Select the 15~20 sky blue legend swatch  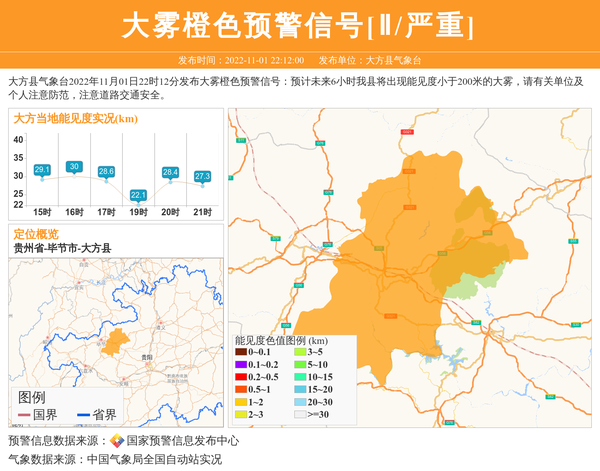click(x=300, y=390)
